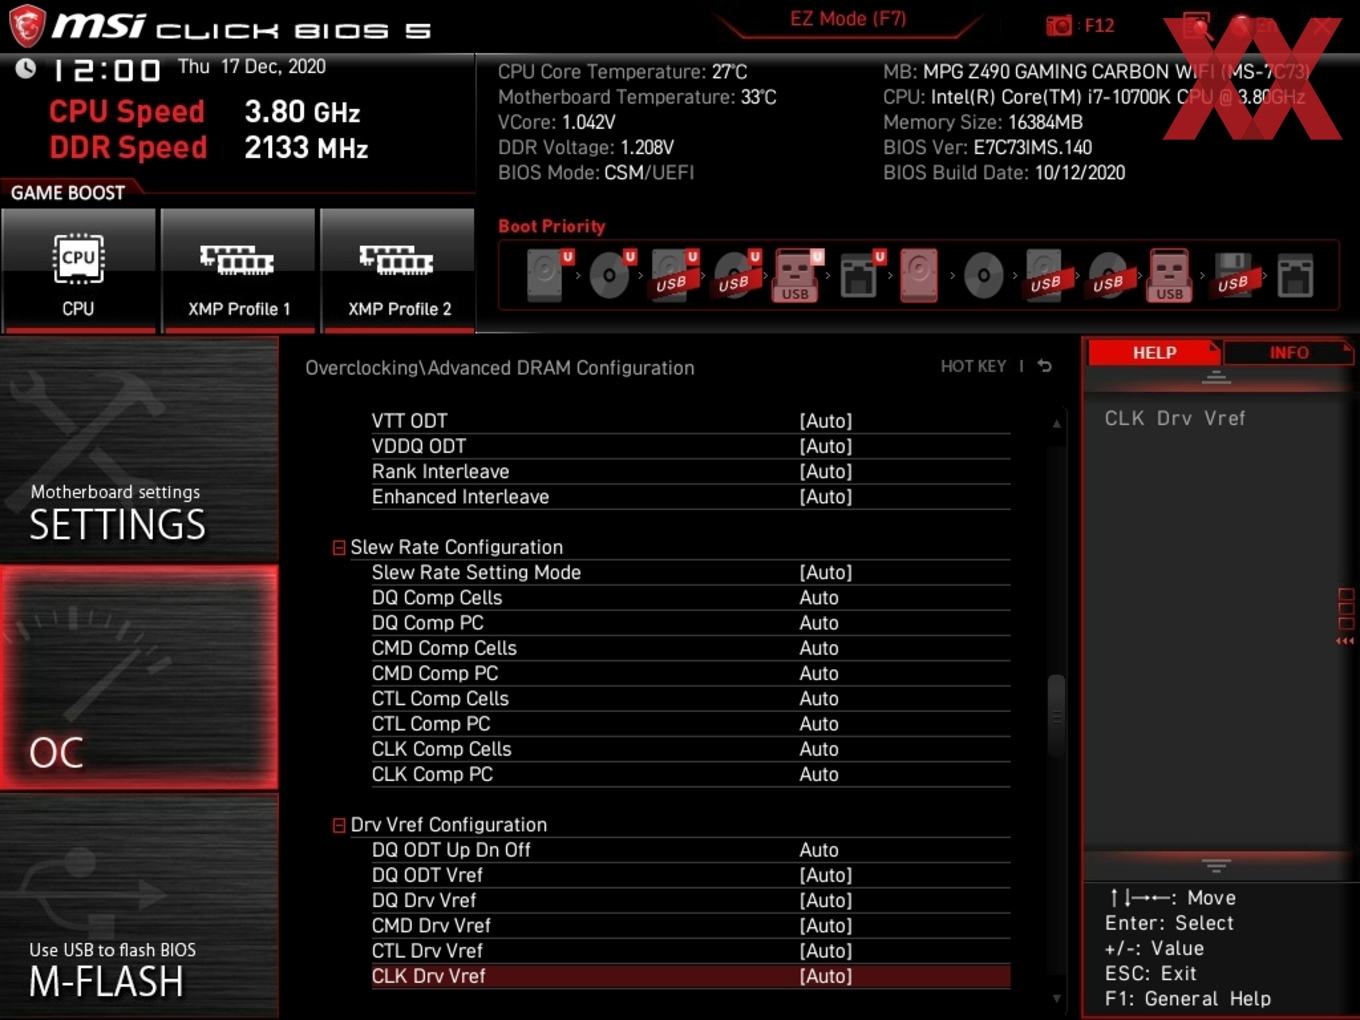Click the breadcrumb Overclocking\Advanced DRAM Configuration
Screen dimensions: 1360x1020
click(x=500, y=368)
